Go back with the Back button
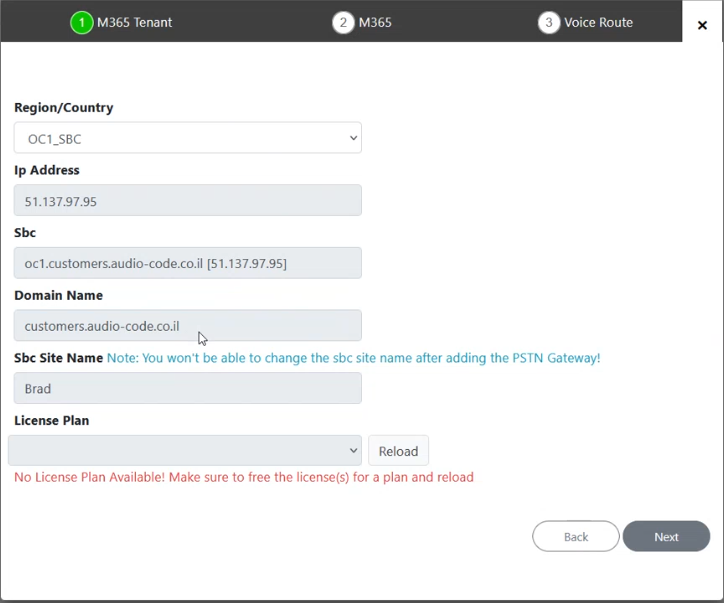The image size is (724, 603). (x=576, y=537)
